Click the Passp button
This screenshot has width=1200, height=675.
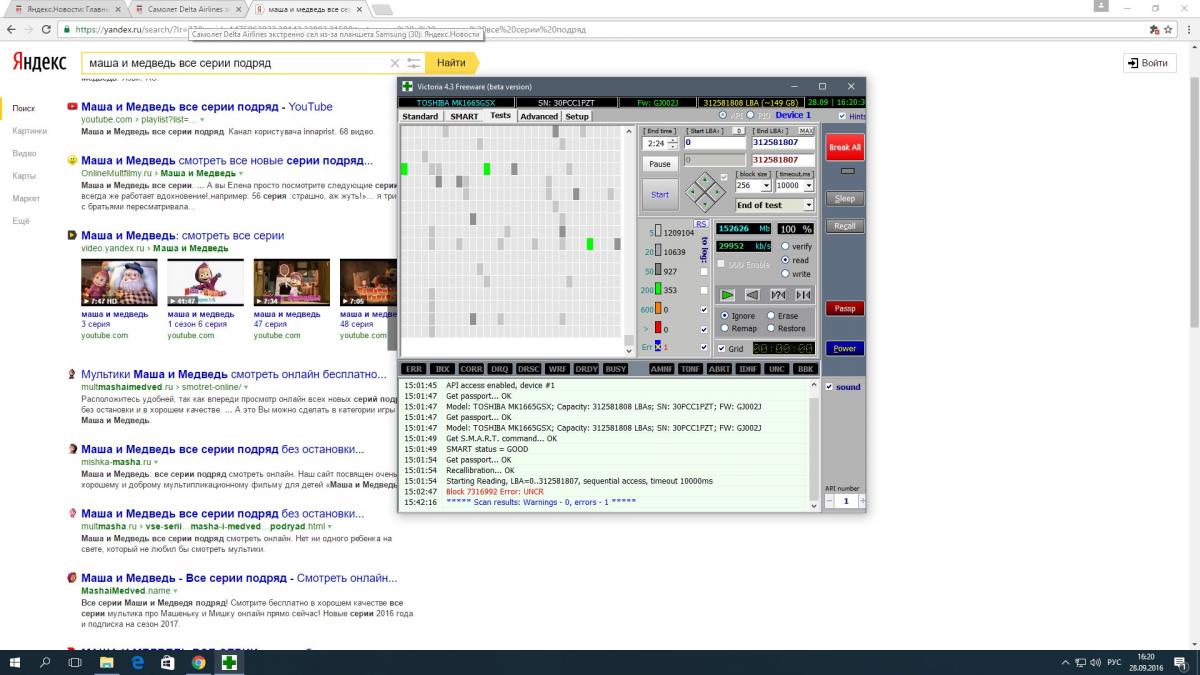(845, 308)
